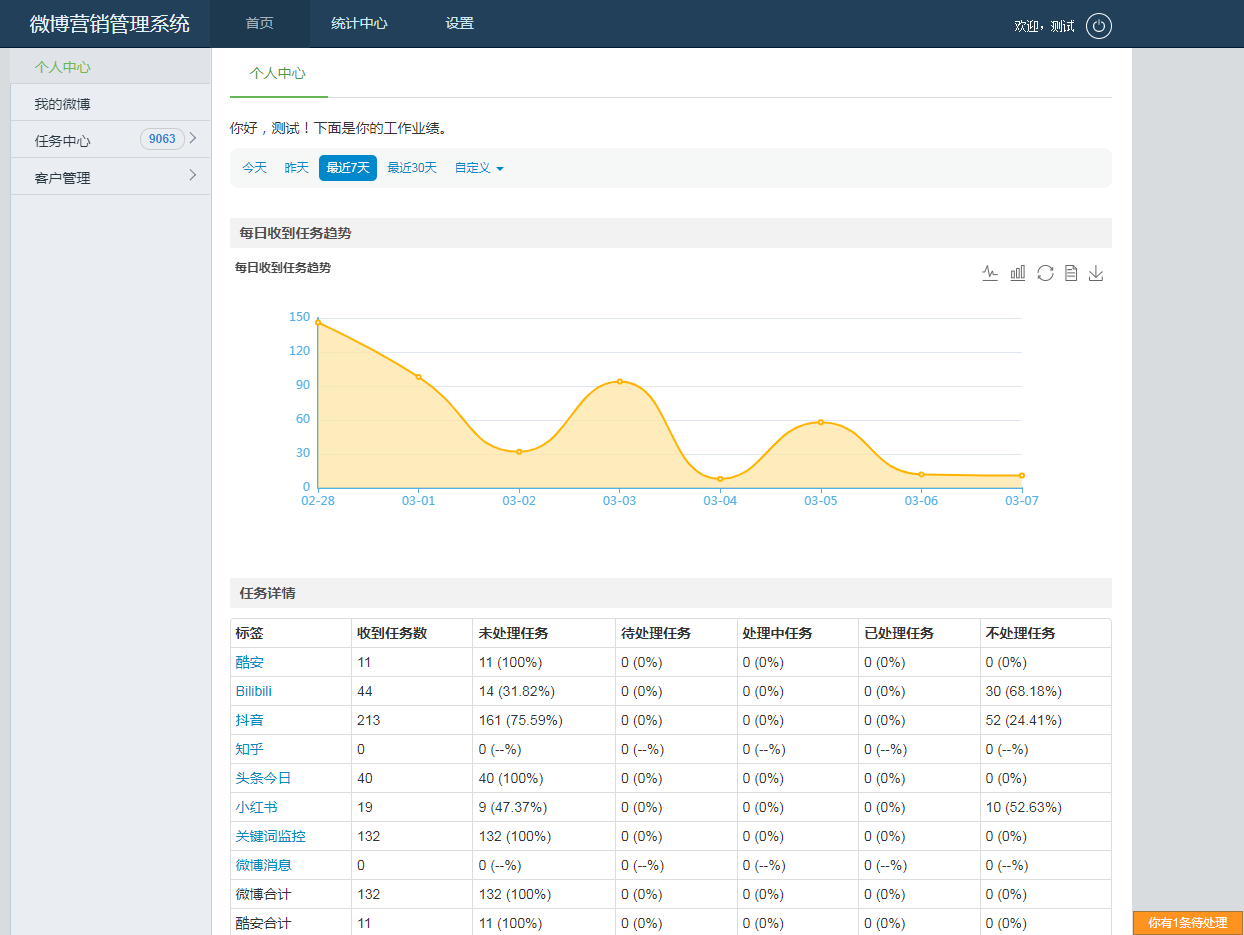
Task: Save chart as image download icon
Action: tap(1096, 273)
